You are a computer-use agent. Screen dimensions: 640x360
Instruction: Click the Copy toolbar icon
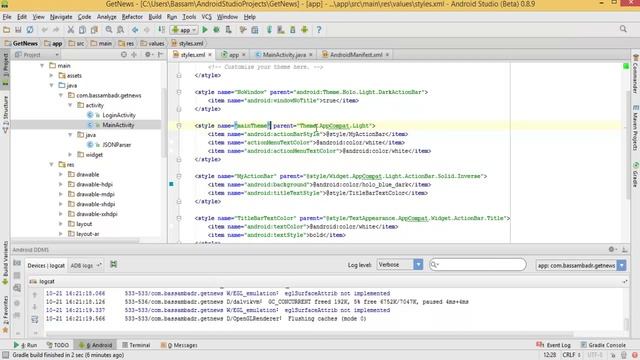82,30
